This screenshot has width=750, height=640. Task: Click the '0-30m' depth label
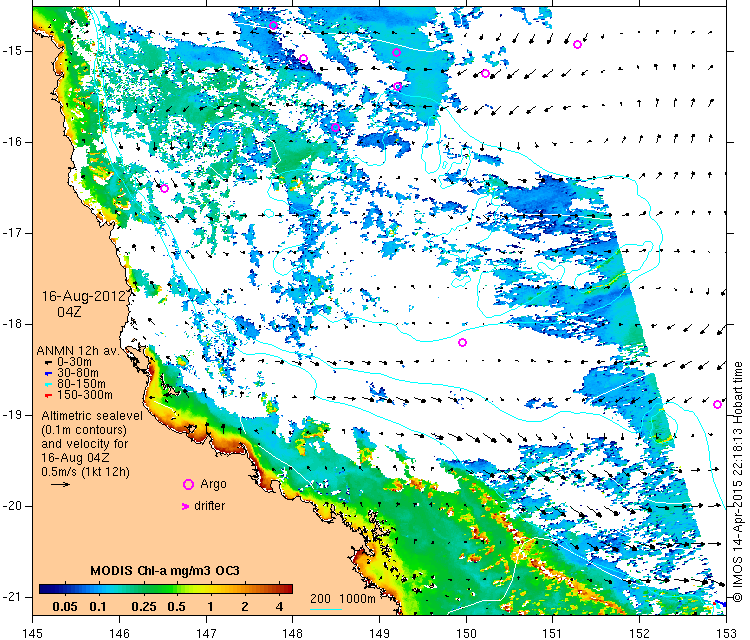click(x=74, y=362)
